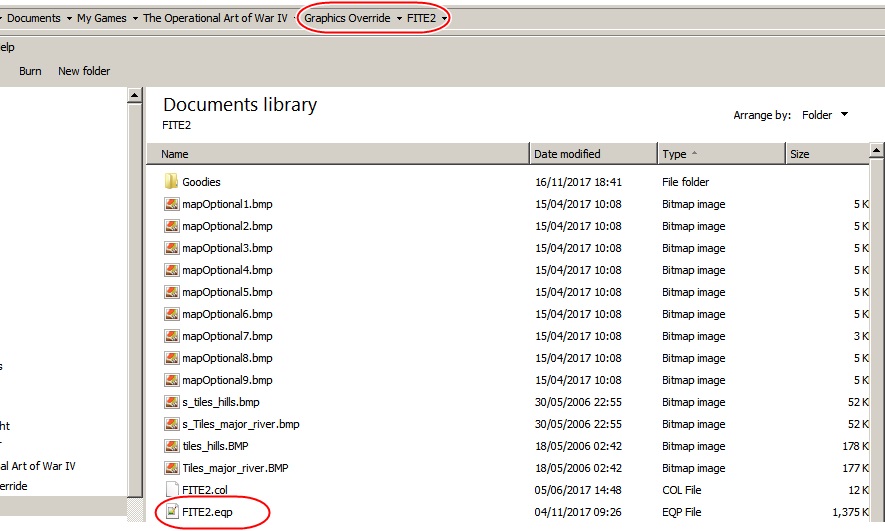Sort files by Size column header
This screenshot has height=531, width=885.
[x=827, y=153]
